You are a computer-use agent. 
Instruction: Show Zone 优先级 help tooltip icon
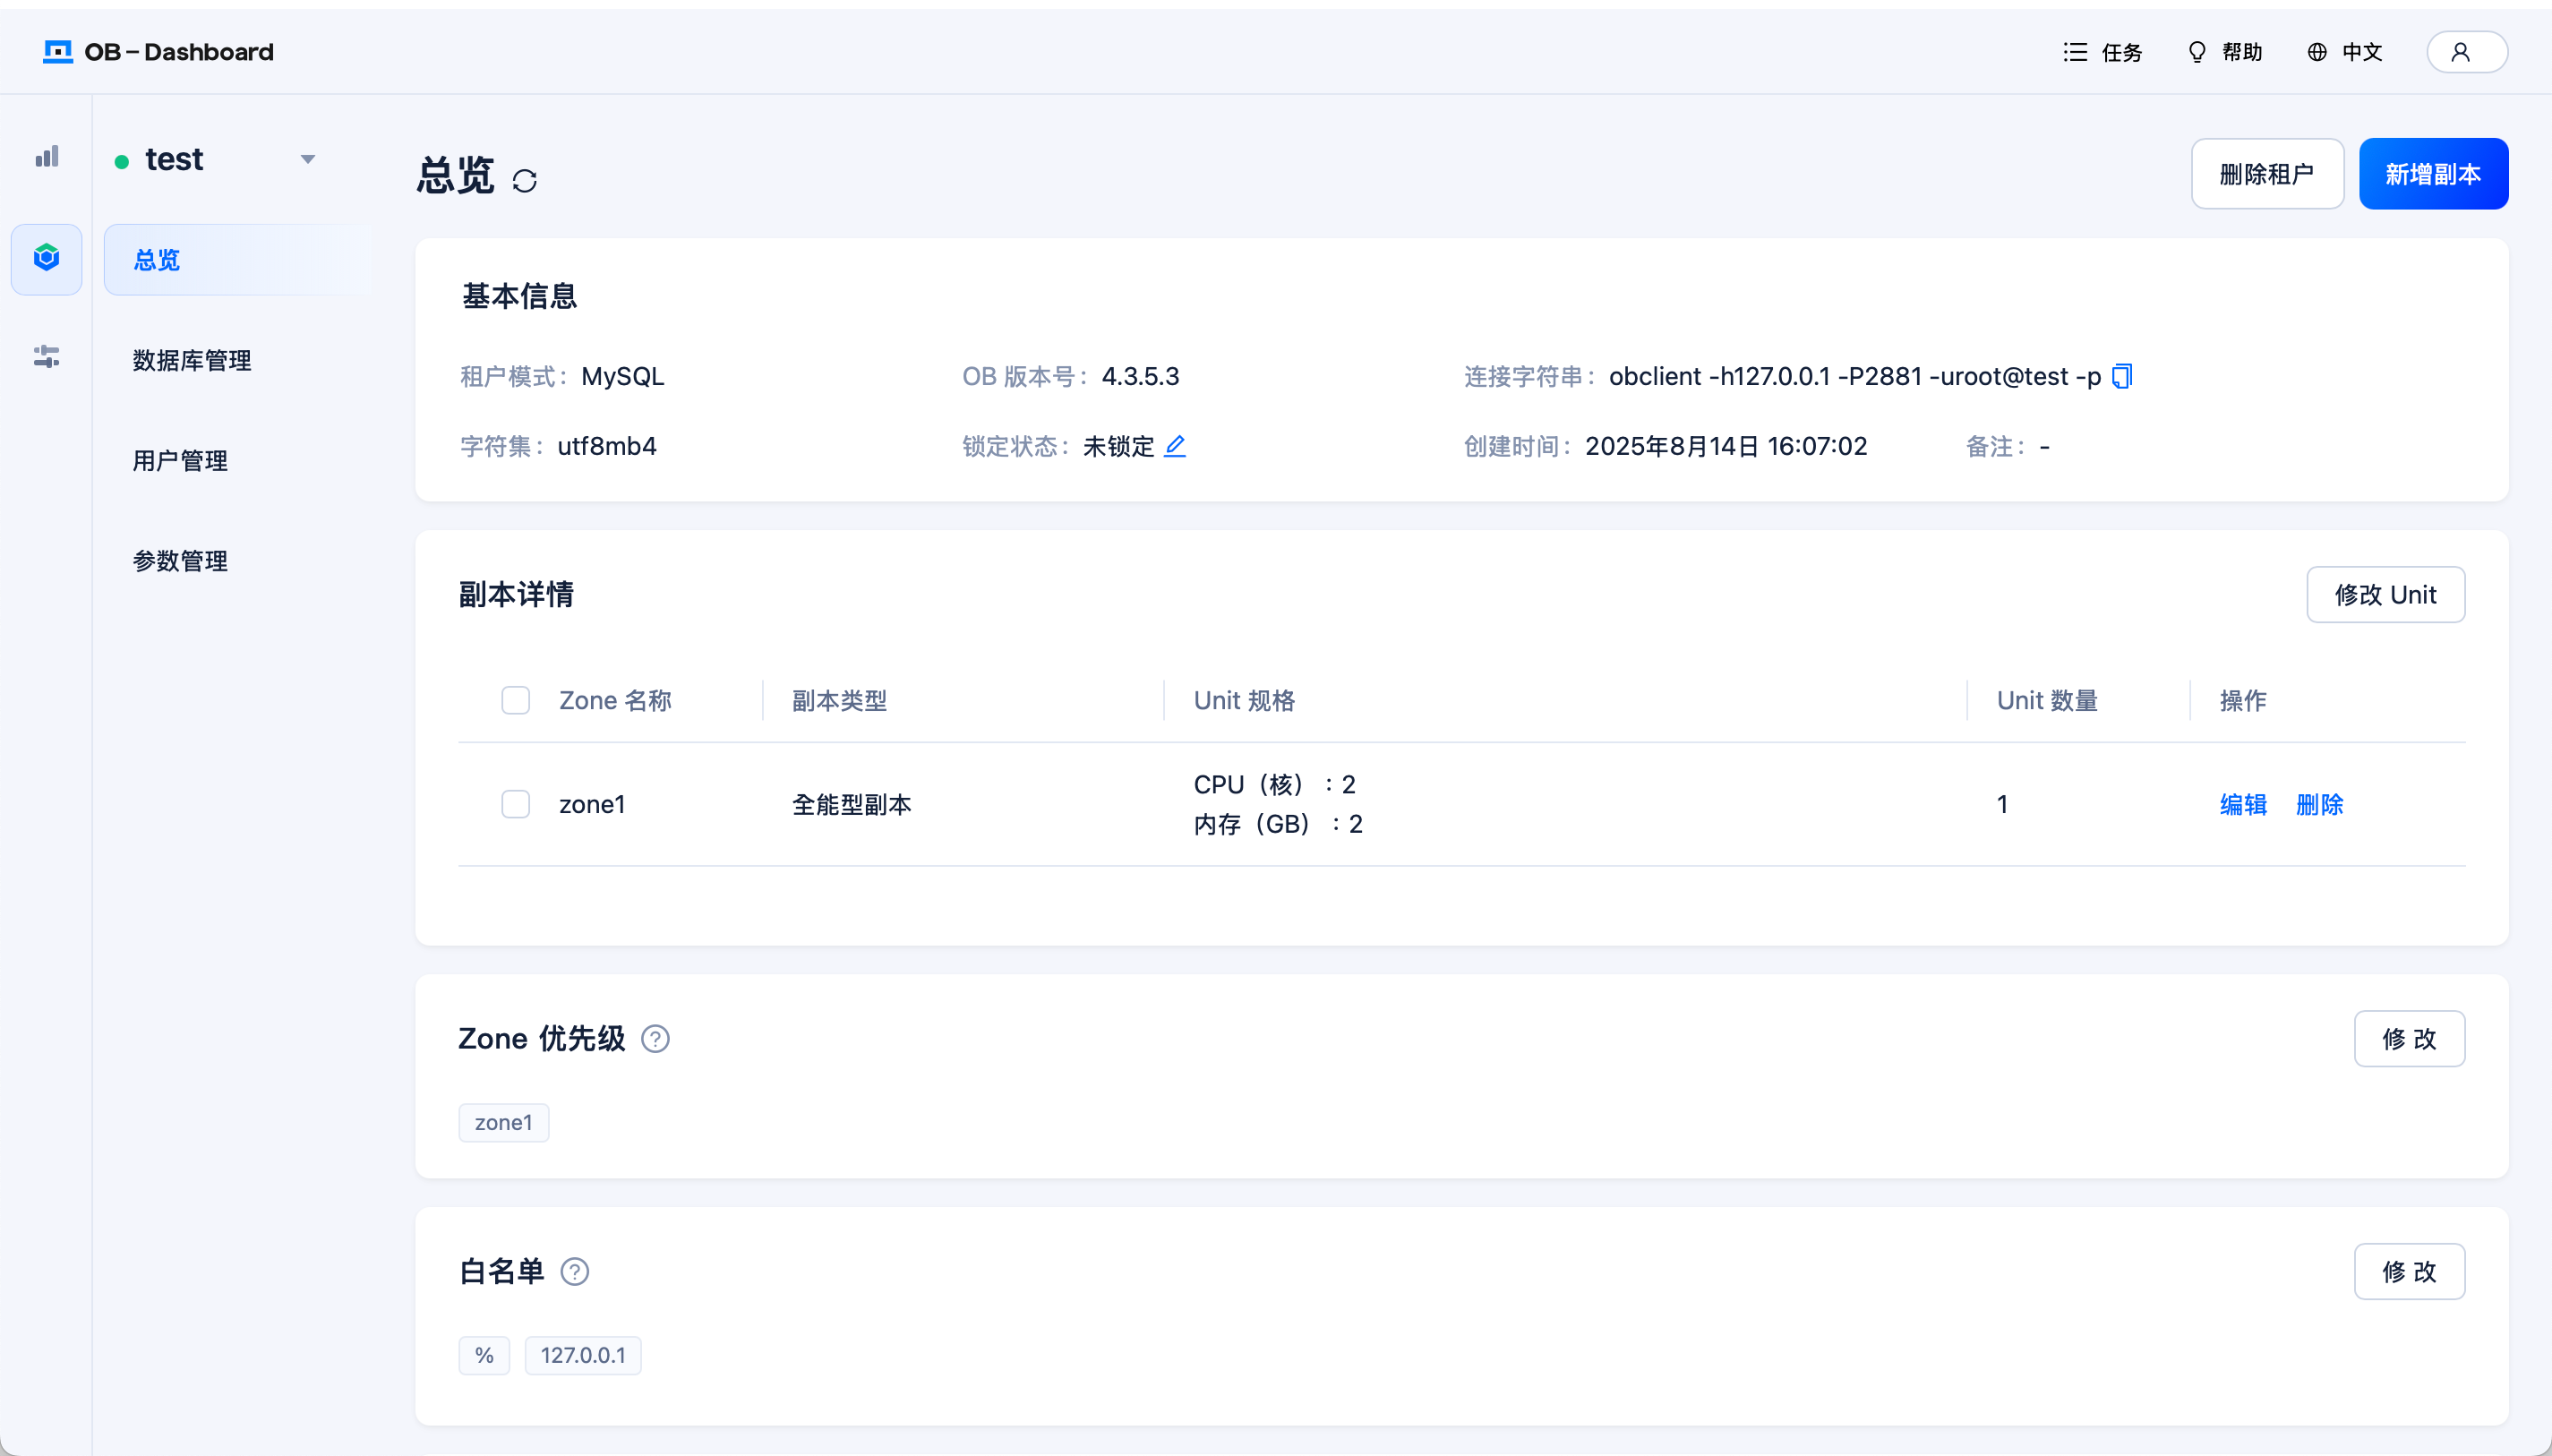pyautogui.click(x=655, y=1039)
